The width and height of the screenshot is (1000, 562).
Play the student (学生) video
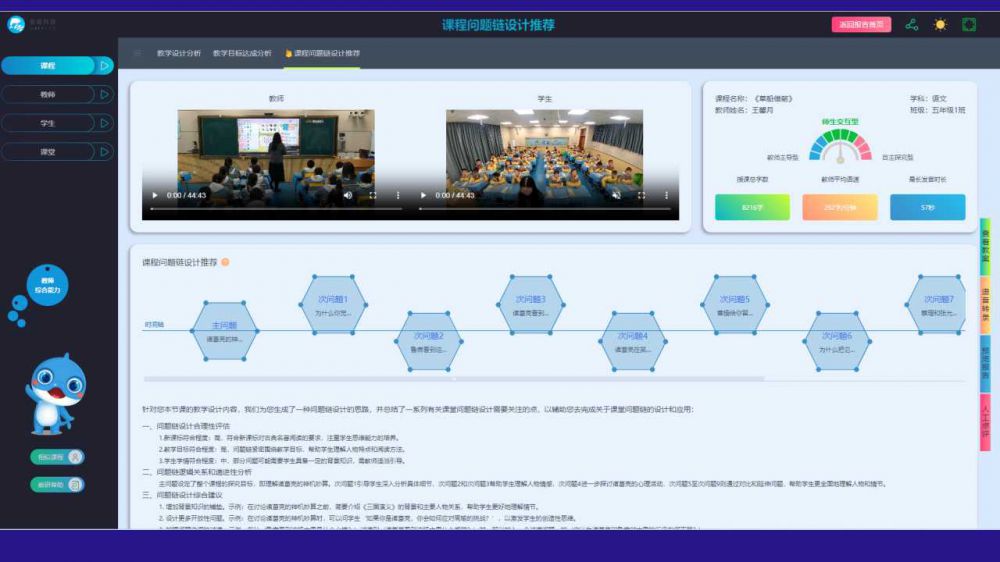[x=423, y=195]
